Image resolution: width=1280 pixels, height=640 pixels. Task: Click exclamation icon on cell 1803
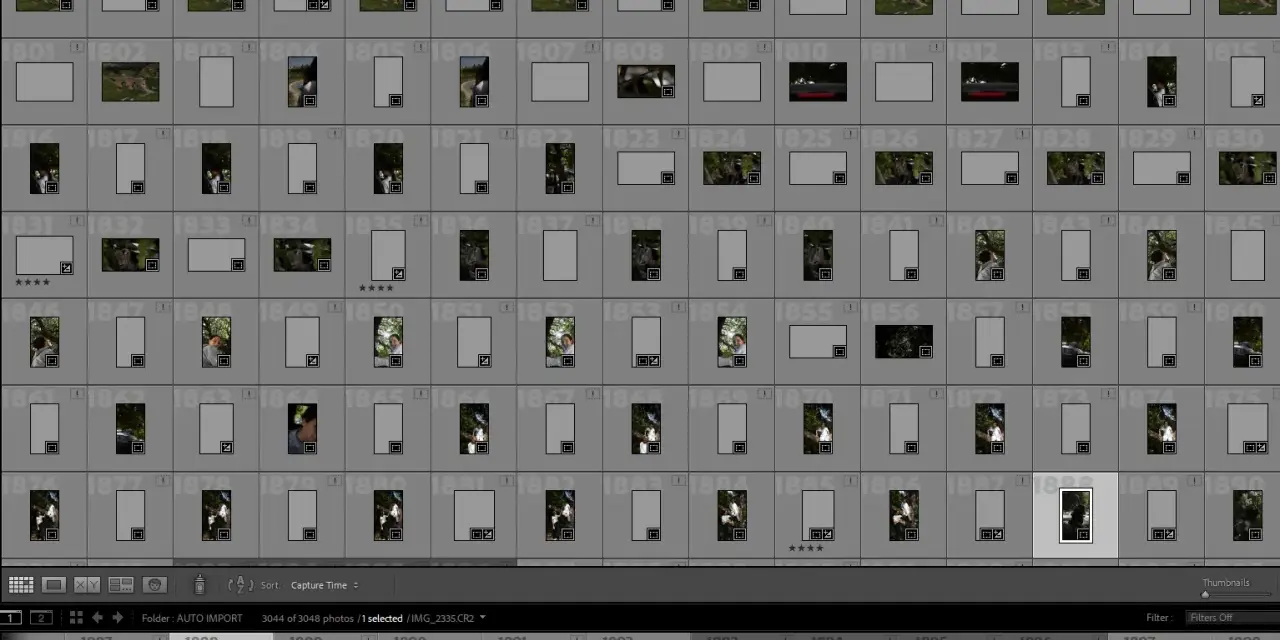pos(250,48)
